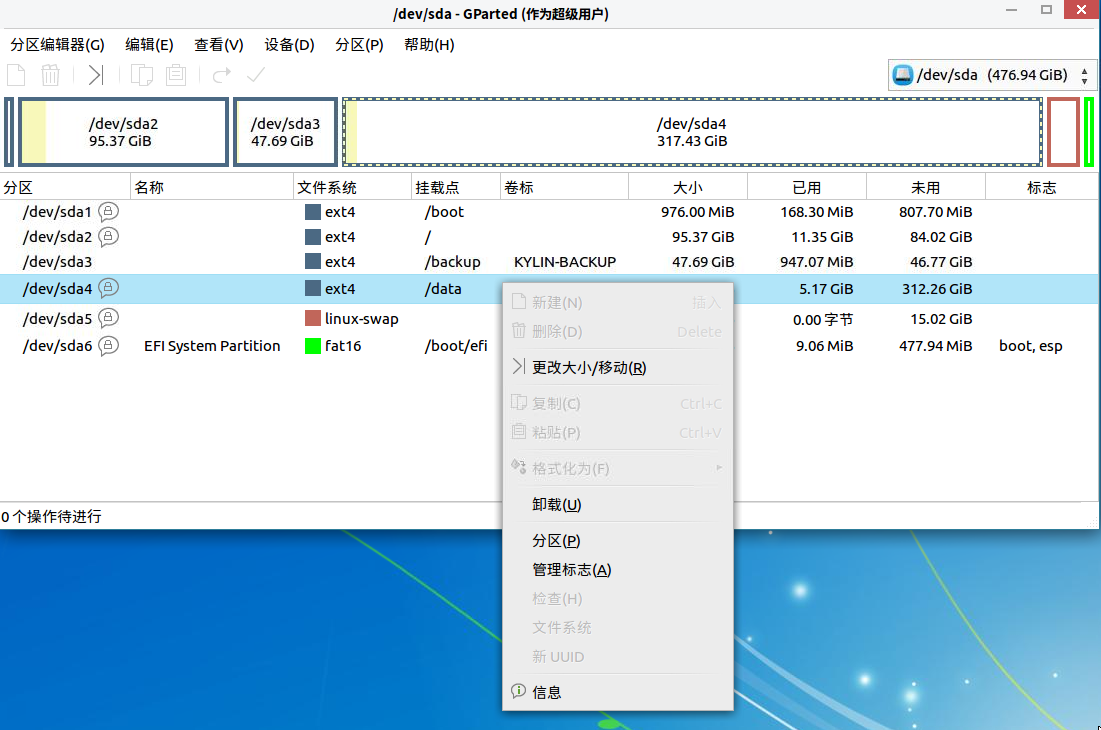The height and width of the screenshot is (730, 1101).
Task: Click the lock icon beside /dev/sda2
Action: pyautogui.click(x=108, y=237)
